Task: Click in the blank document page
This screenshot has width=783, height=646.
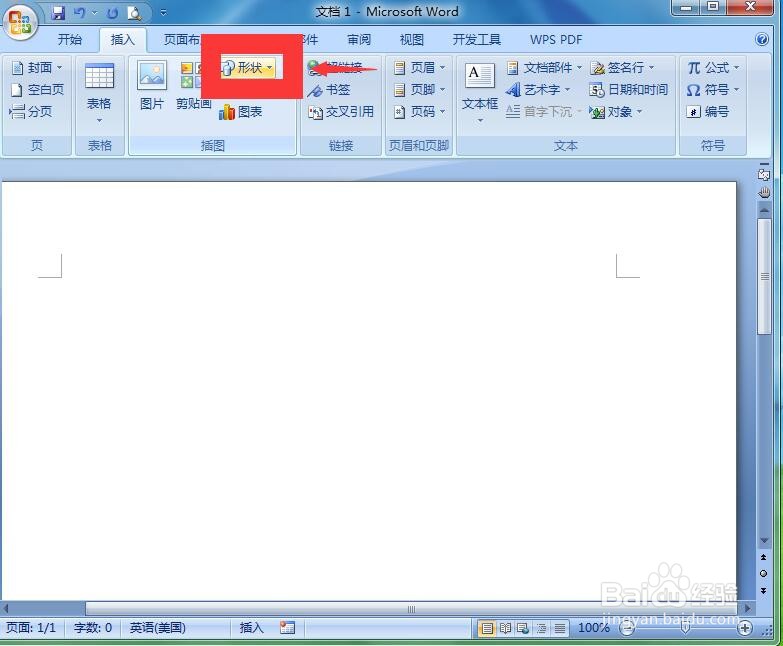Action: pyautogui.click(x=369, y=390)
